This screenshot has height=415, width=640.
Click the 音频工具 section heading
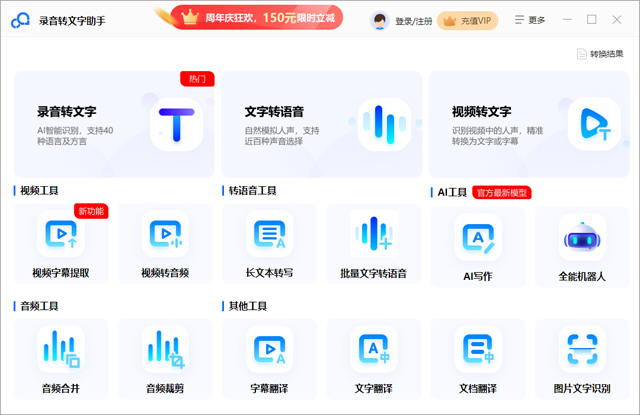pos(40,306)
